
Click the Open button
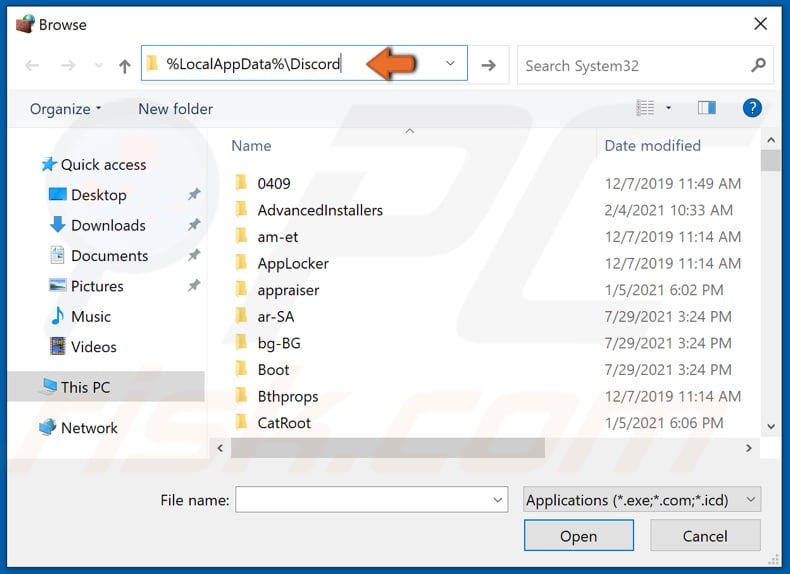click(x=578, y=536)
